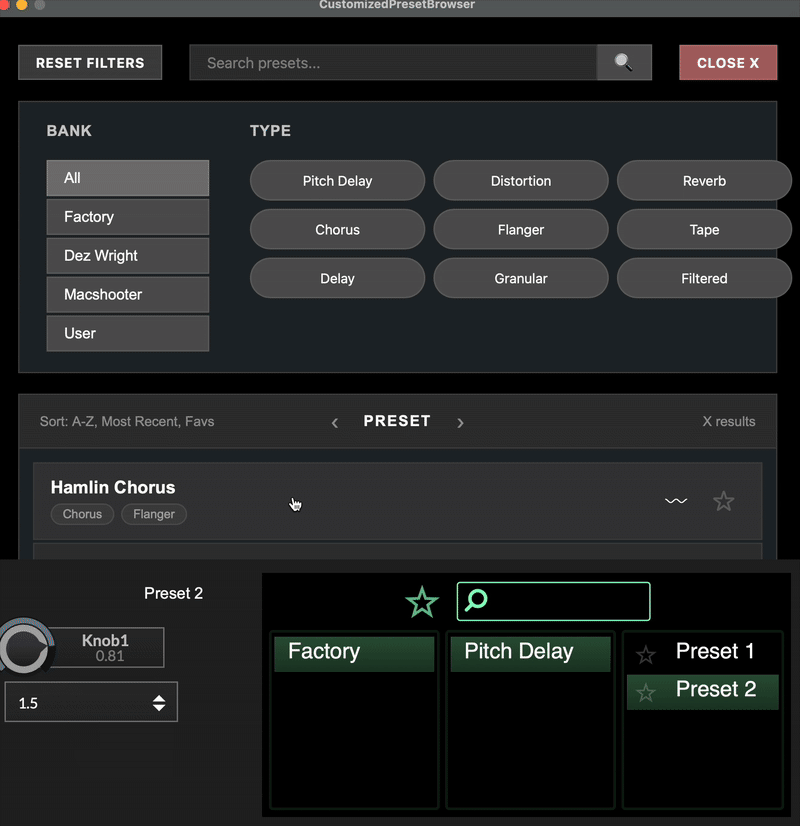
Task: Click the waveform icon on Hamlin Chorus
Action: pos(676,501)
